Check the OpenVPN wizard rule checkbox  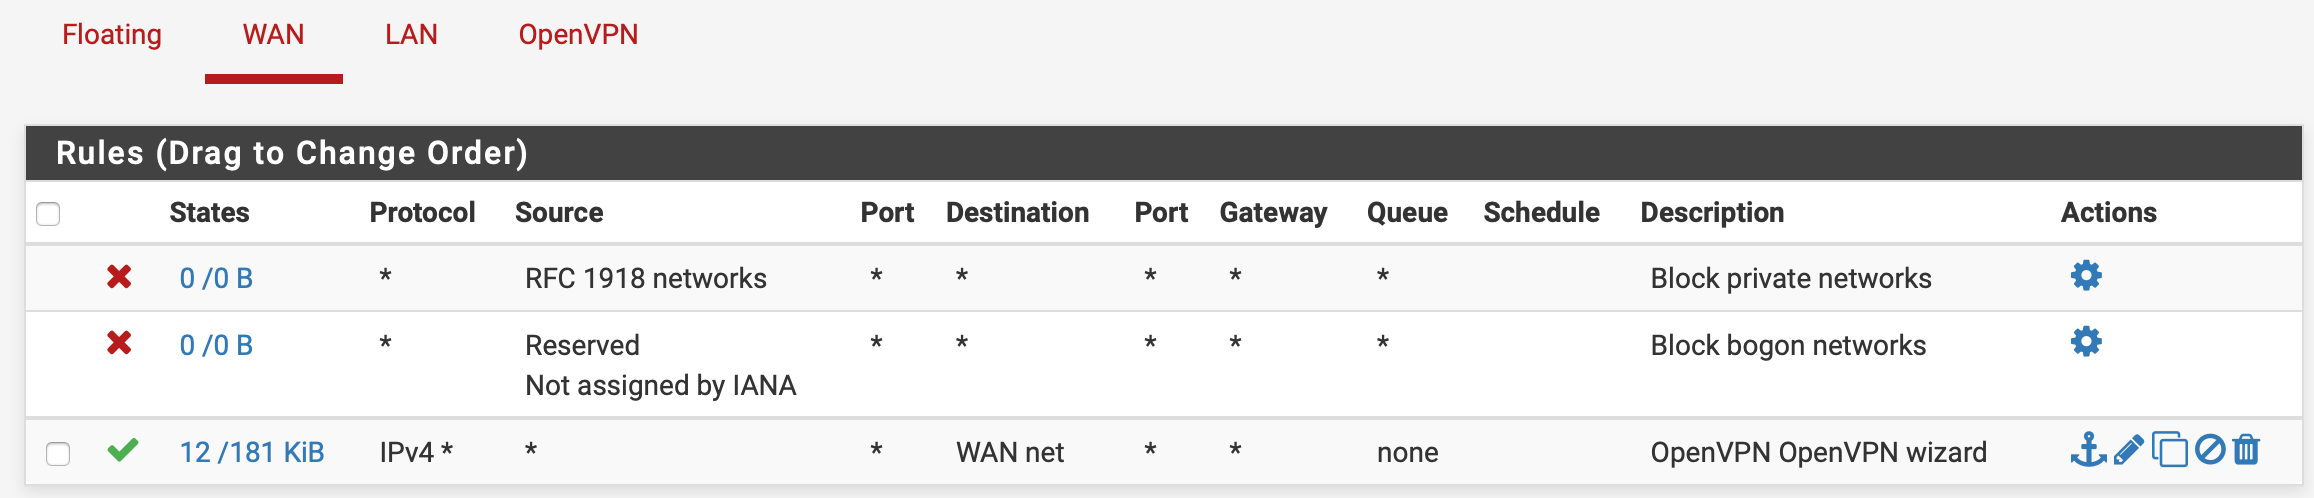[x=58, y=454]
